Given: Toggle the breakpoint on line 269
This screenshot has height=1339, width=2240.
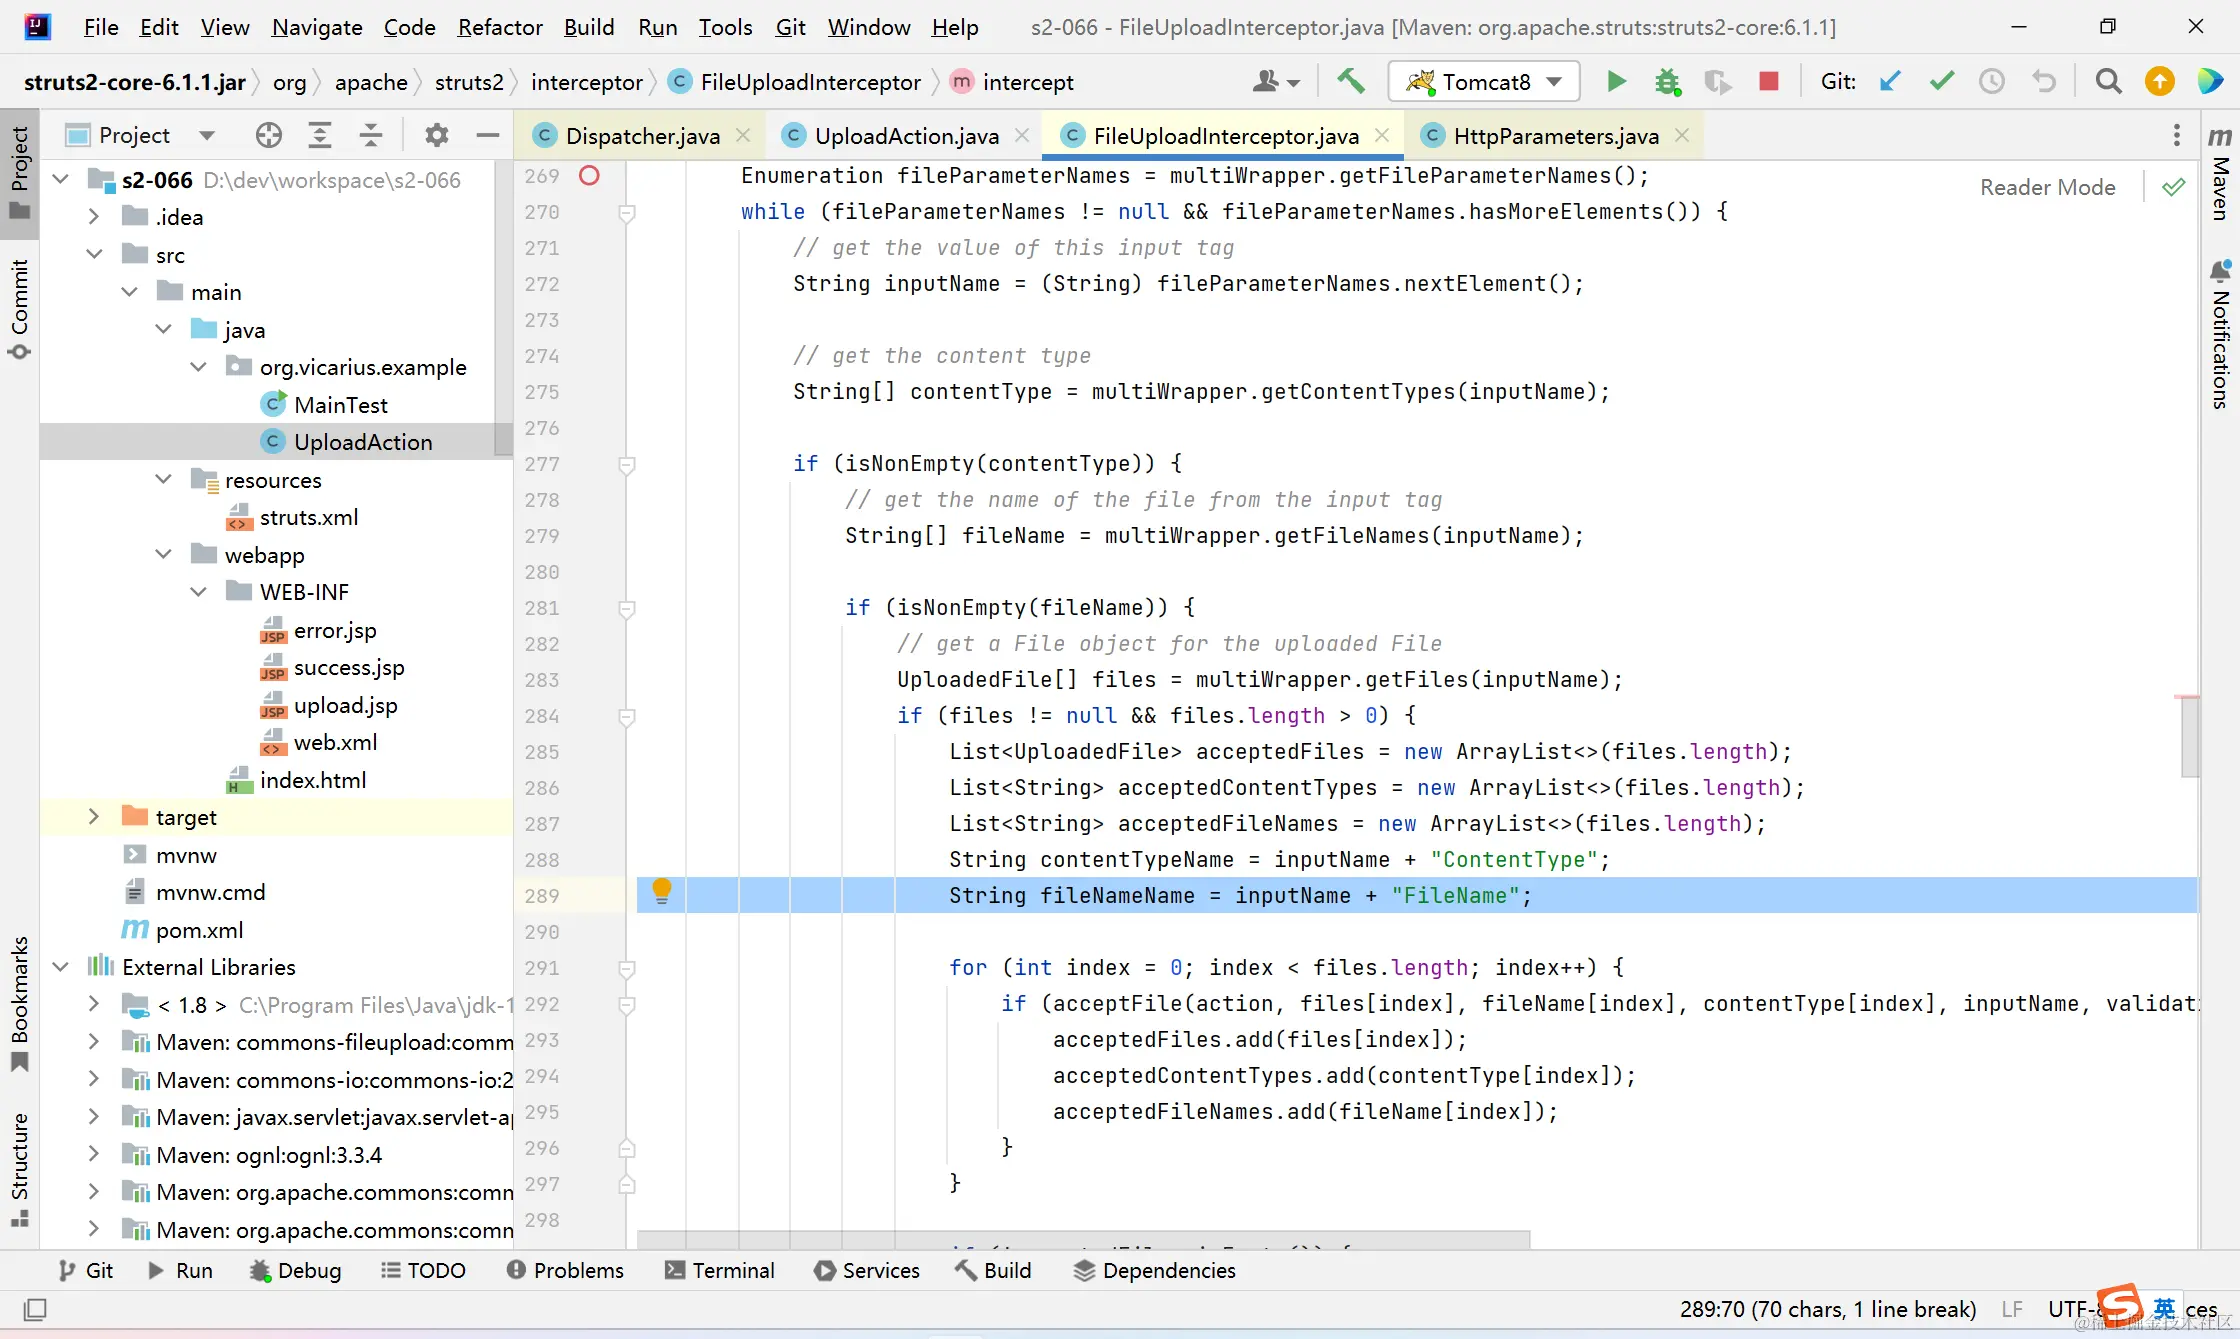Looking at the screenshot, I should 589,176.
